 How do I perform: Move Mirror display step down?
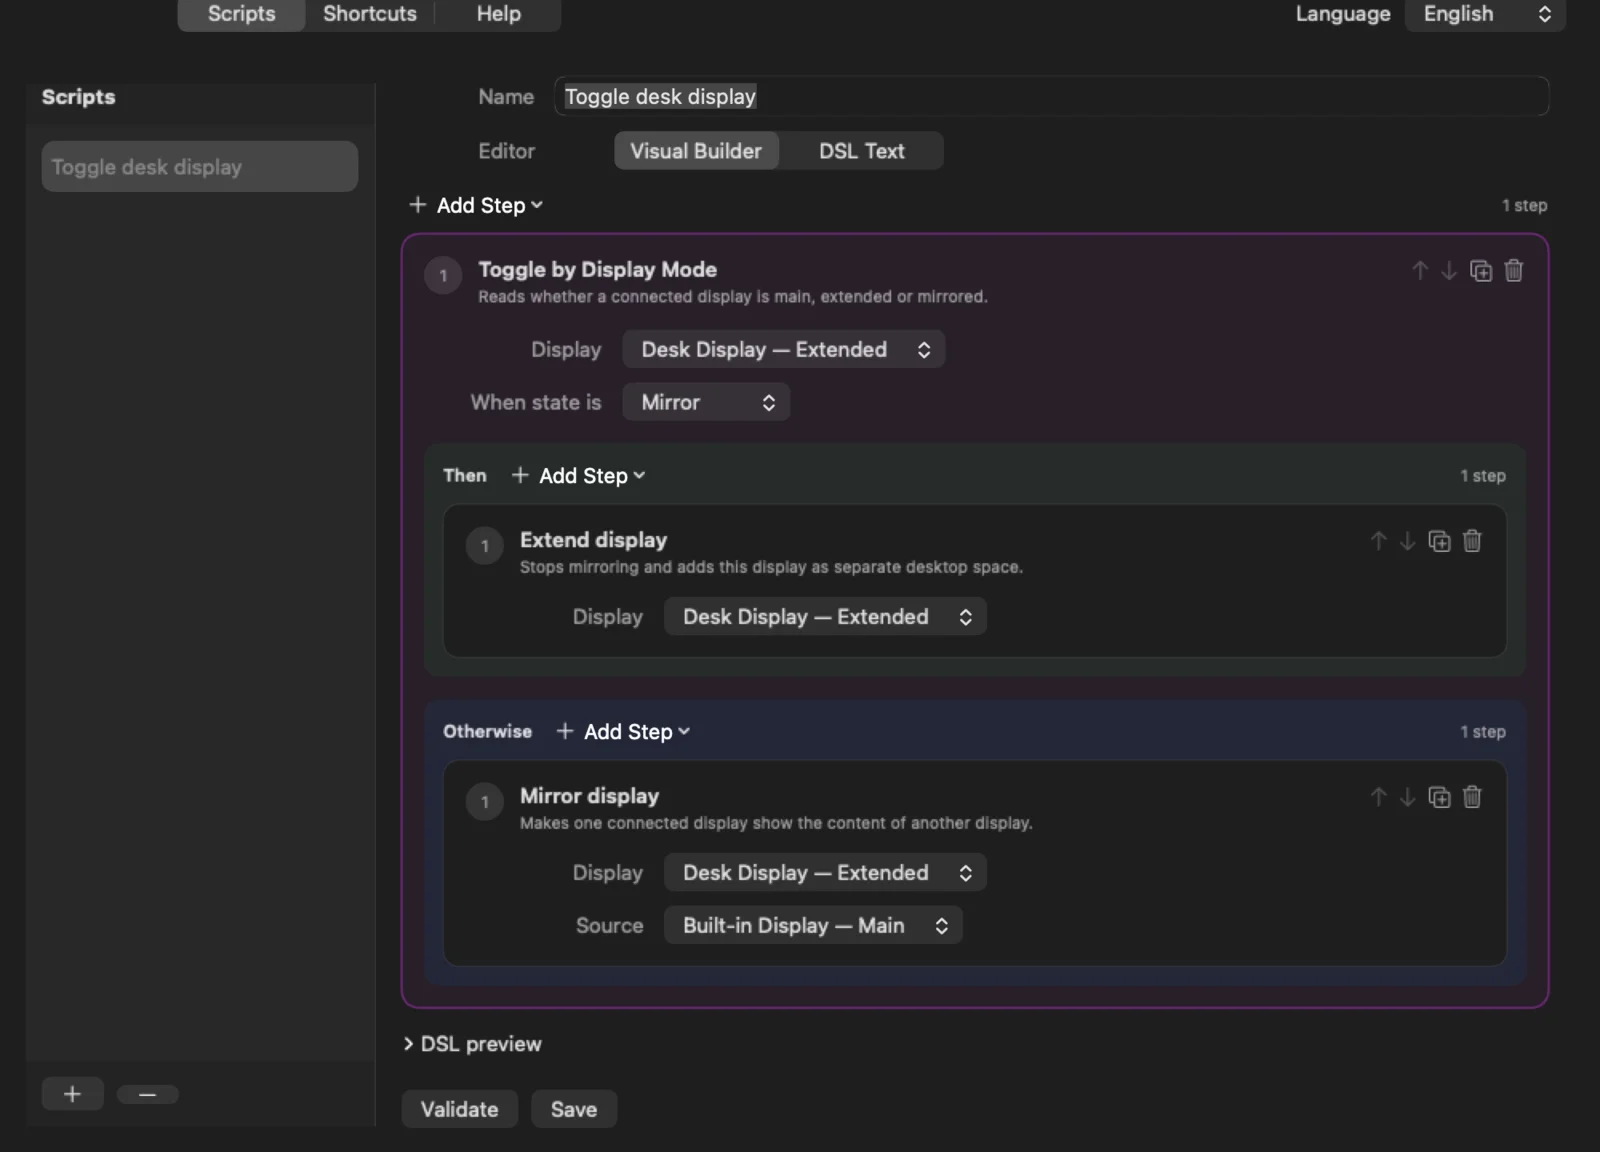[x=1407, y=797]
